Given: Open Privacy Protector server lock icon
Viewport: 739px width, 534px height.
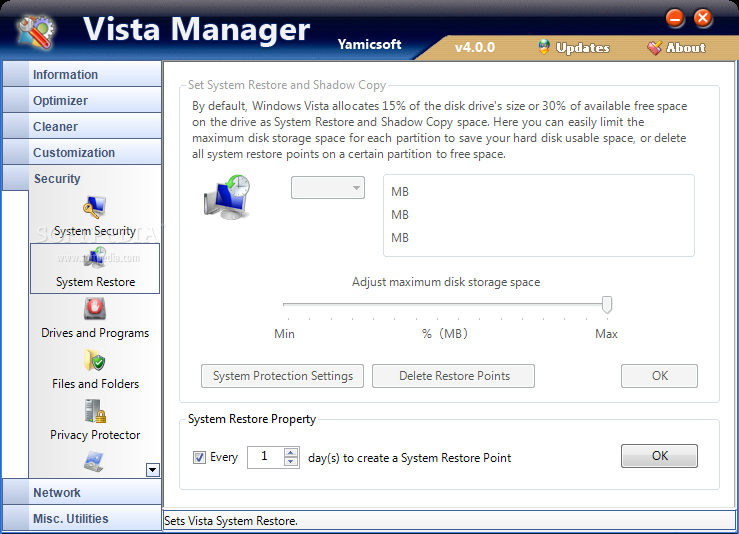Looking at the screenshot, I should [95, 411].
